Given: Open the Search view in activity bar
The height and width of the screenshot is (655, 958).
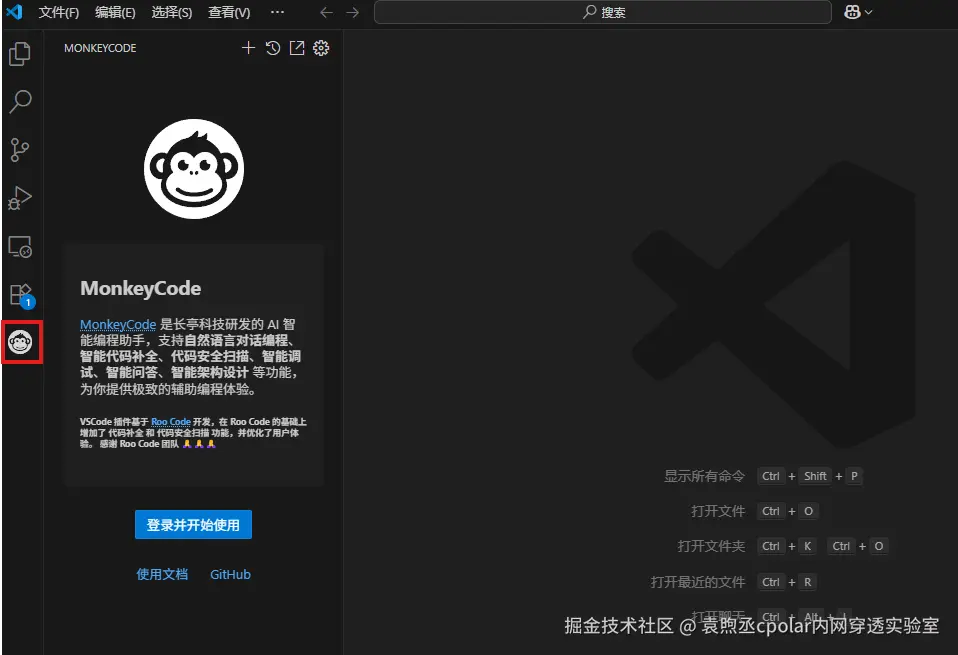Looking at the screenshot, I should coord(20,101).
